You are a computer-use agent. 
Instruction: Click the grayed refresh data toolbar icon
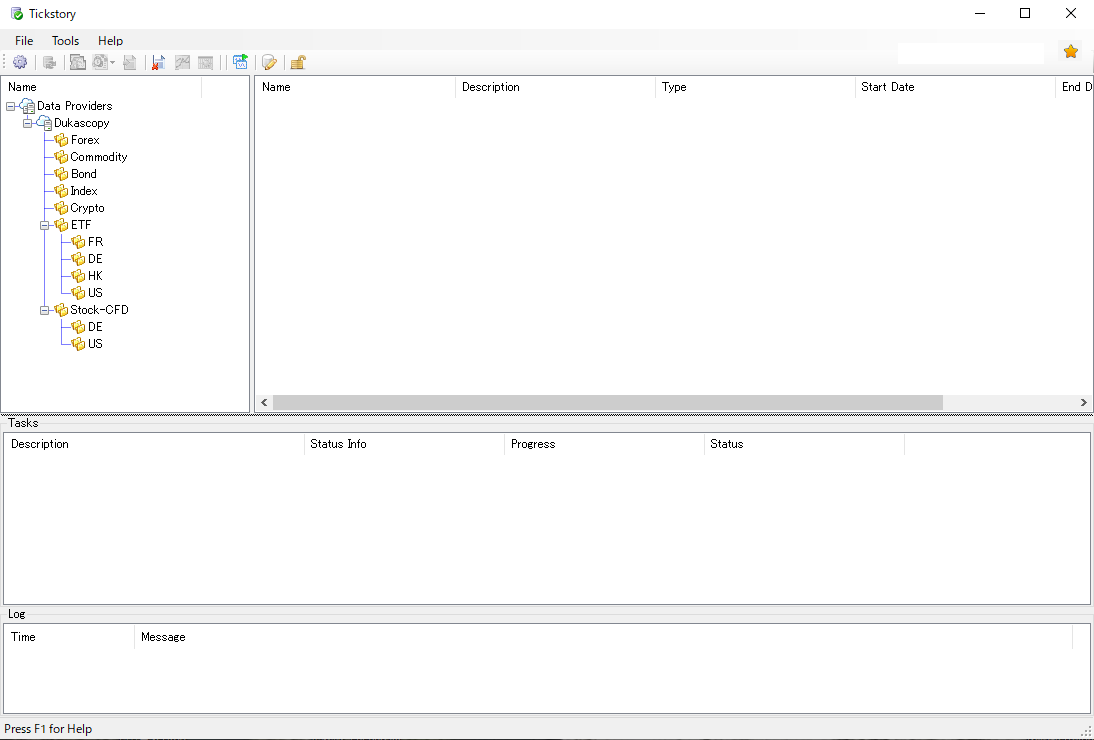click(50, 63)
